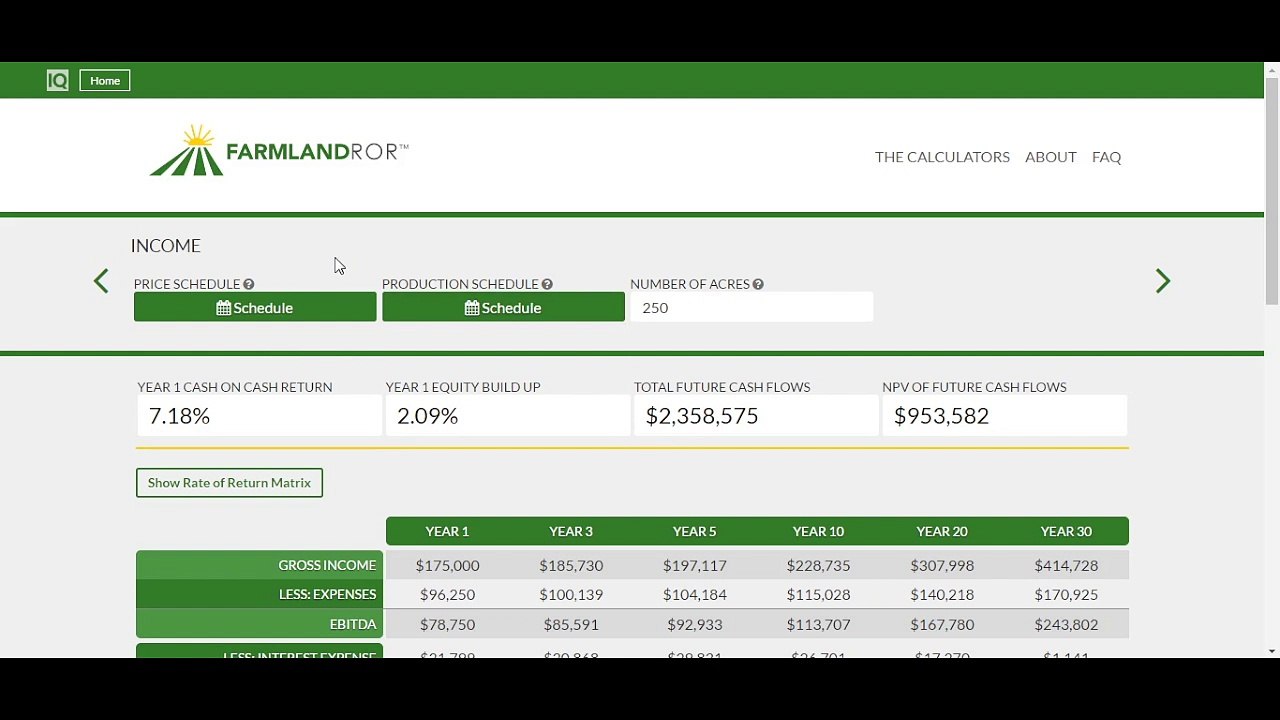The image size is (1280, 720).
Task: Show Rate of Return Matrix
Action: pyautogui.click(x=229, y=483)
